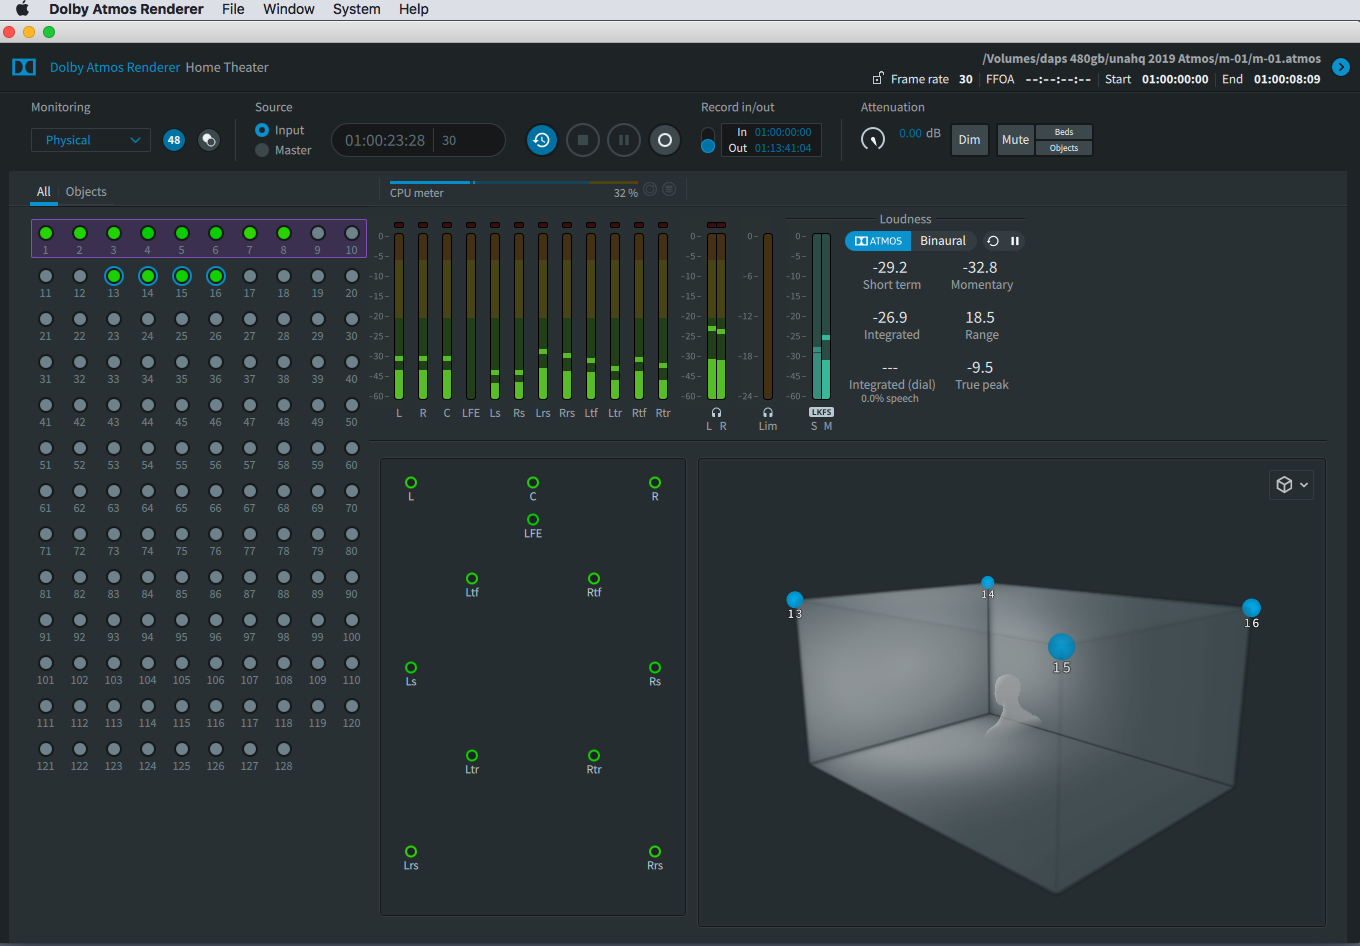The height and width of the screenshot is (946, 1360).
Task: Click the Home Theater title text
Action: click(x=227, y=68)
